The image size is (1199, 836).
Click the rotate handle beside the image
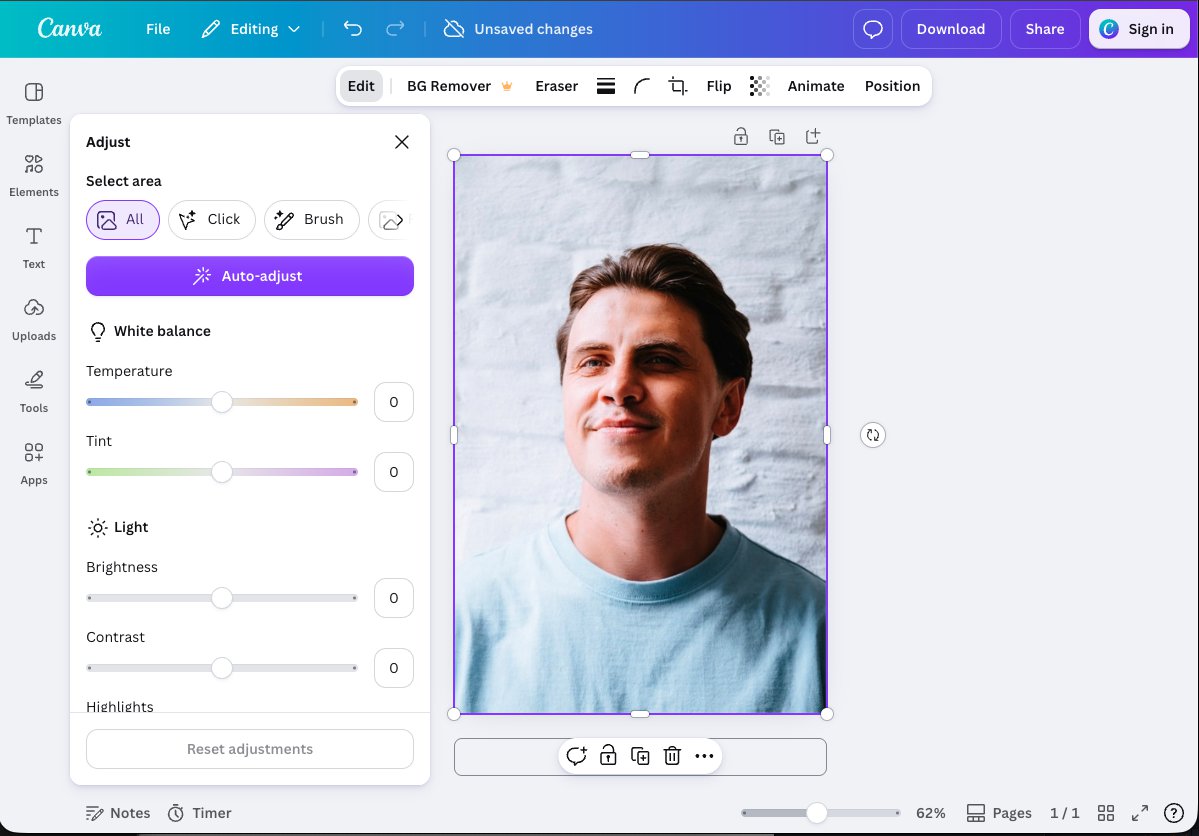[x=872, y=435]
